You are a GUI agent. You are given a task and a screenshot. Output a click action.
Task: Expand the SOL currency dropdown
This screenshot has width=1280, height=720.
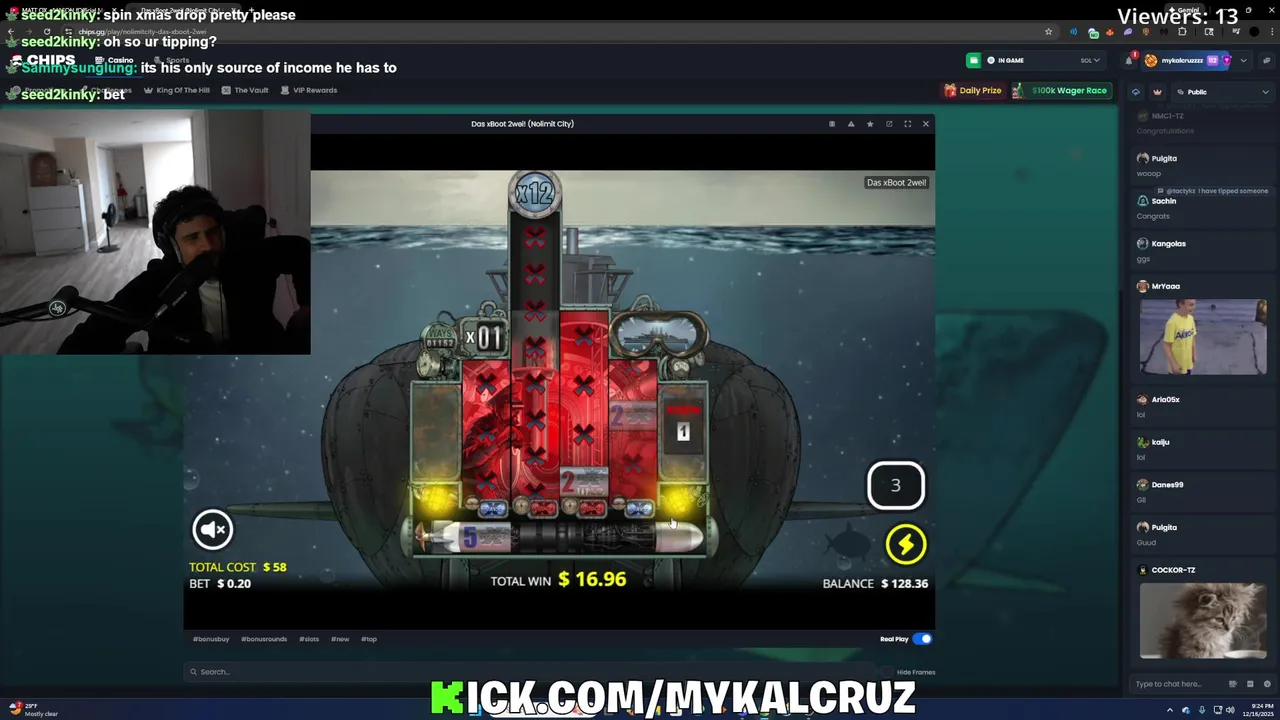tap(1089, 60)
